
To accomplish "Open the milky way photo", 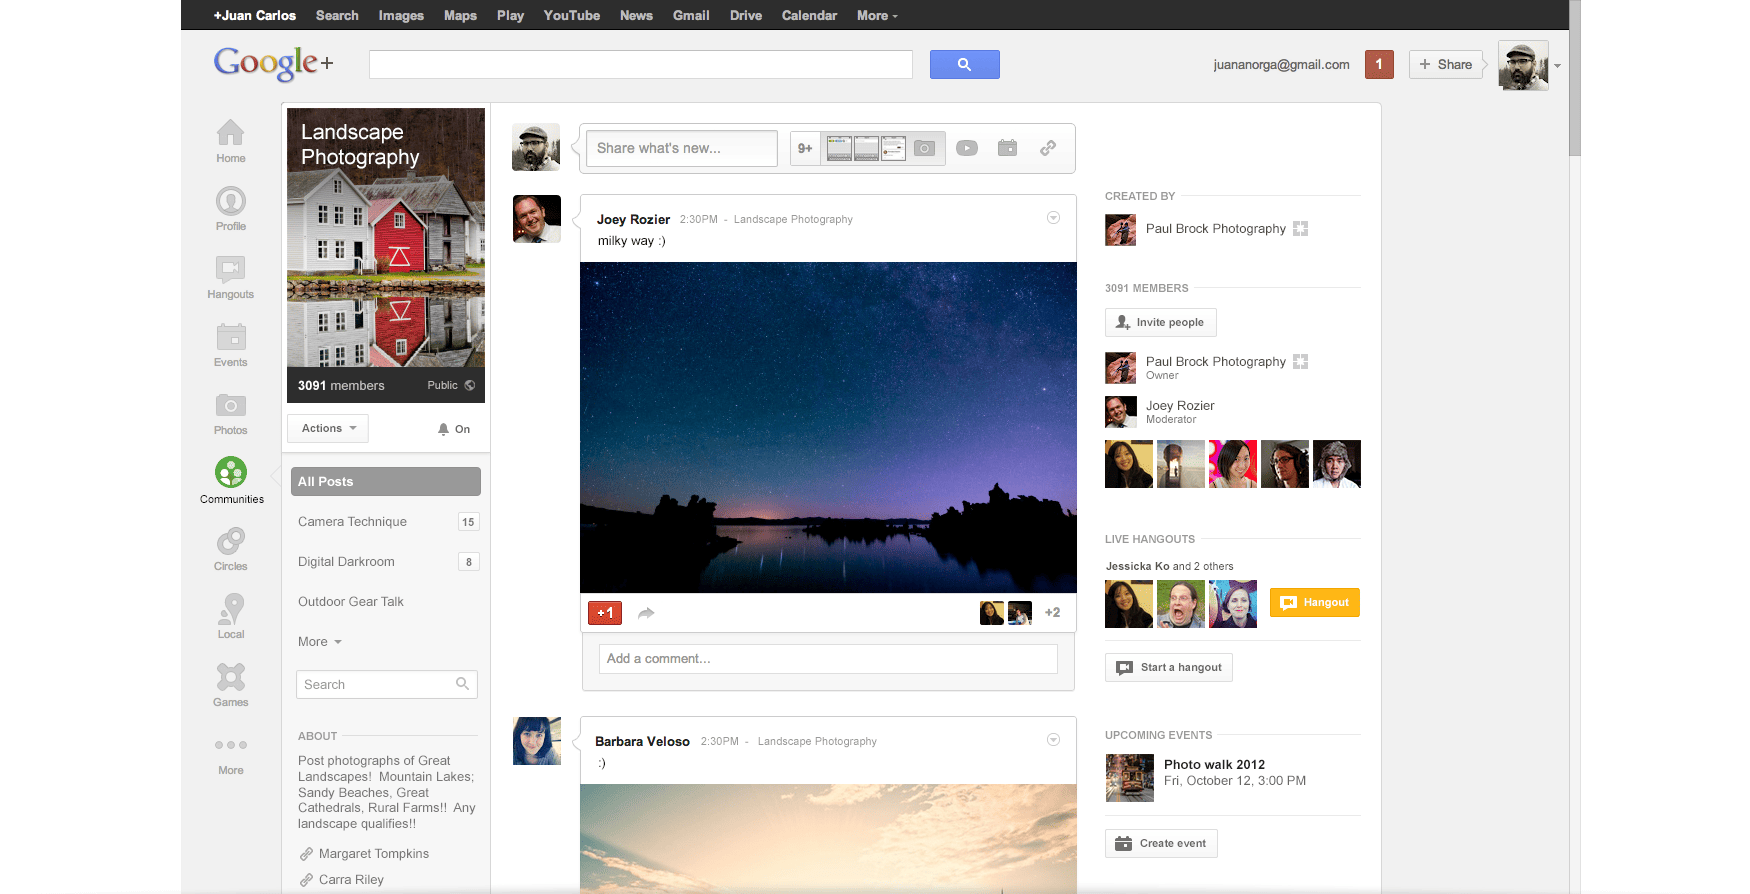I will pos(828,427).
